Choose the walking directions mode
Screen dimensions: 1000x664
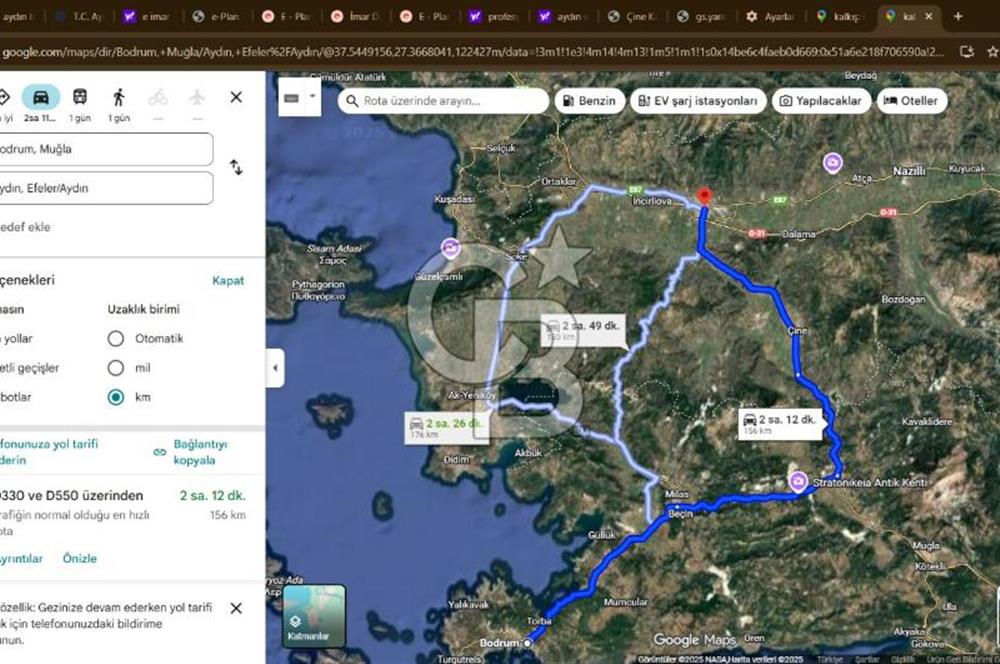118,97
